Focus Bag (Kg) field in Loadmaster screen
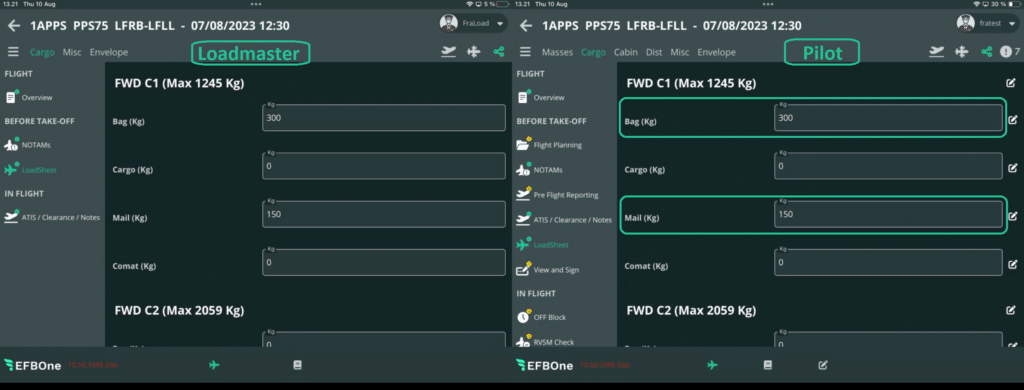The image size is (1024, 390). point(384,118)
